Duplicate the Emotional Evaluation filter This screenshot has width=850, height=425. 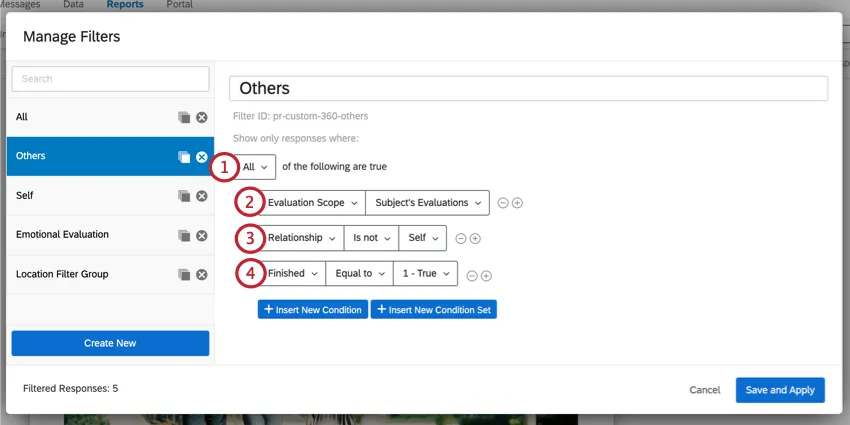[x=184, y=235]
